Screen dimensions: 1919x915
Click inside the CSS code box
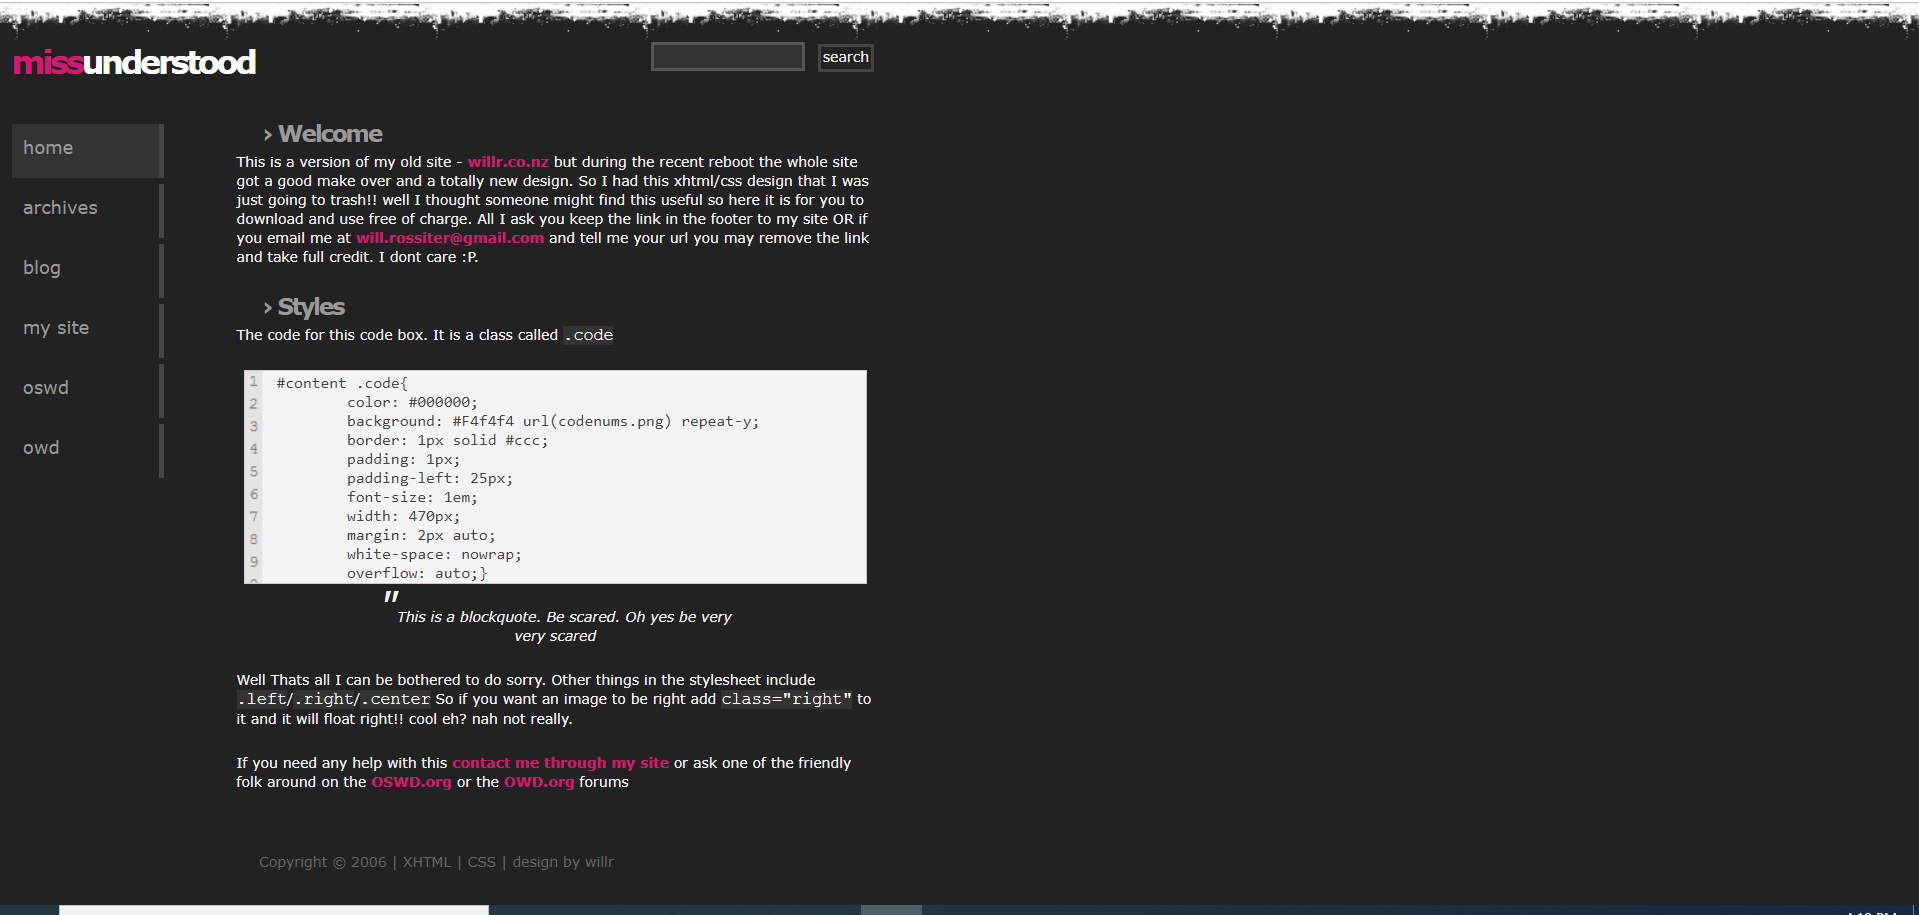click(600, 478)
